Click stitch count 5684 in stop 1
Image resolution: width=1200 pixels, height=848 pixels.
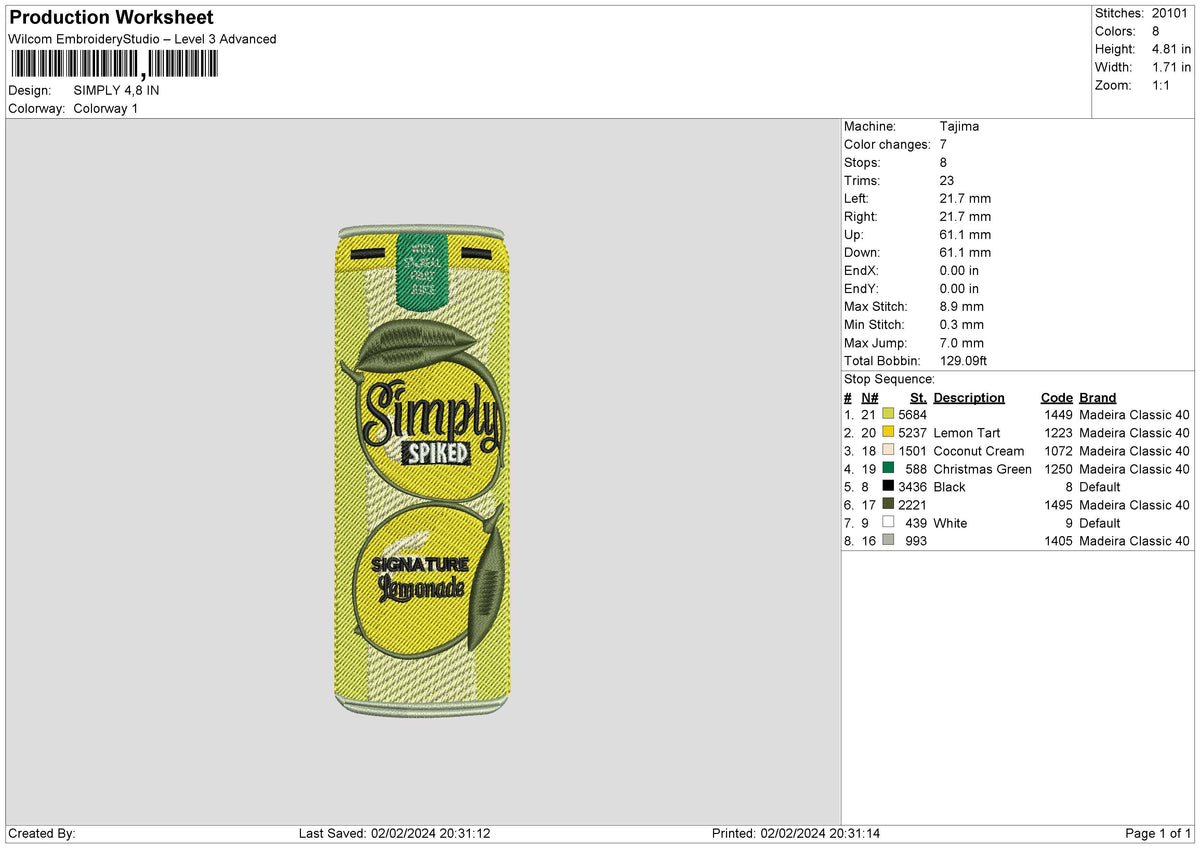pyautogui.click(x=913, y=415)
